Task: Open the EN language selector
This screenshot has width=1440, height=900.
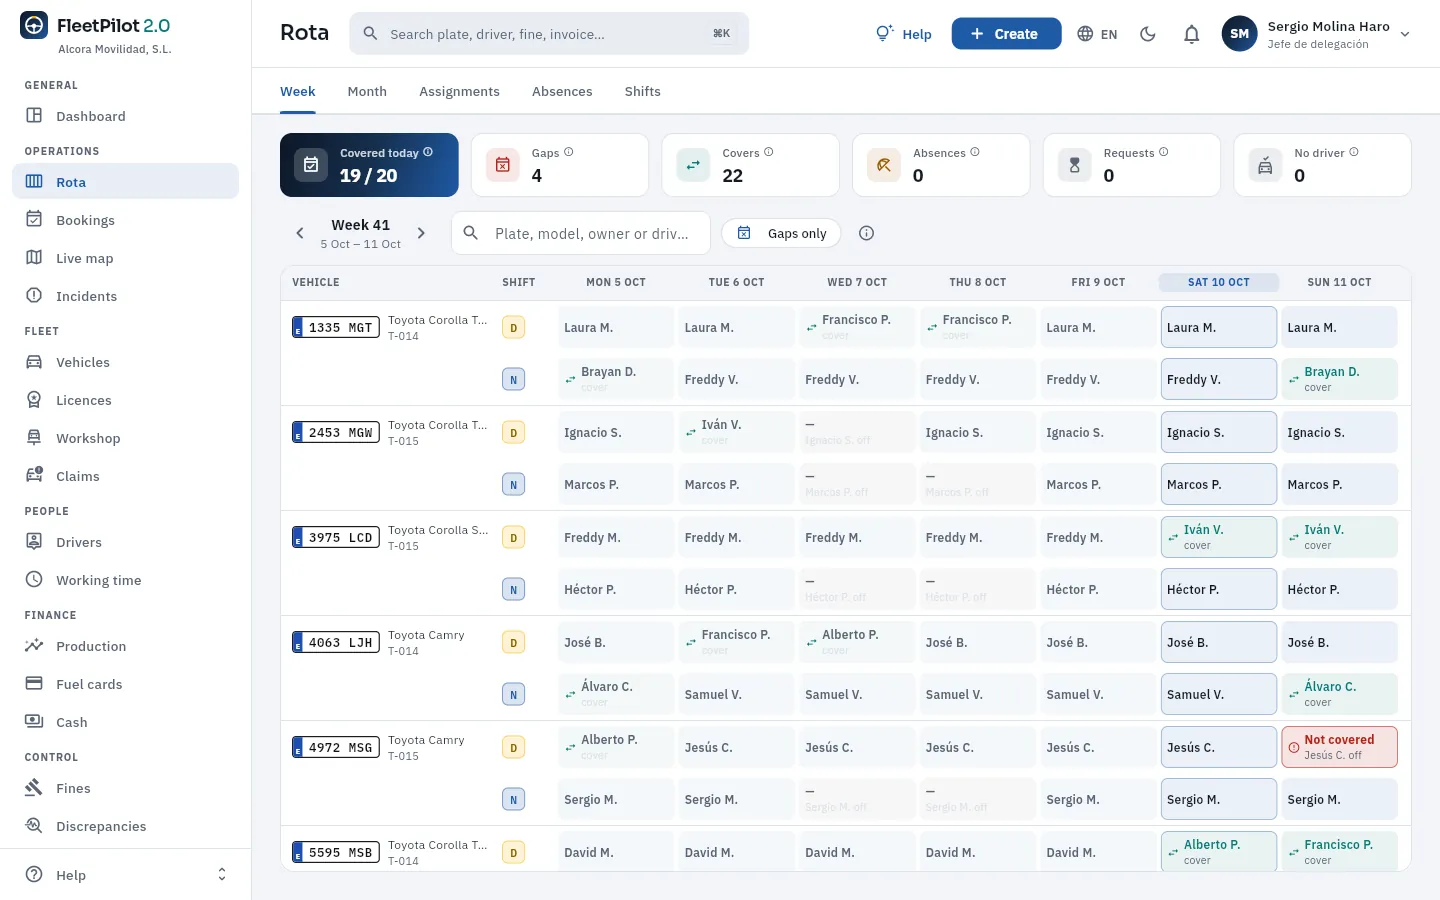Action: 1097,34
